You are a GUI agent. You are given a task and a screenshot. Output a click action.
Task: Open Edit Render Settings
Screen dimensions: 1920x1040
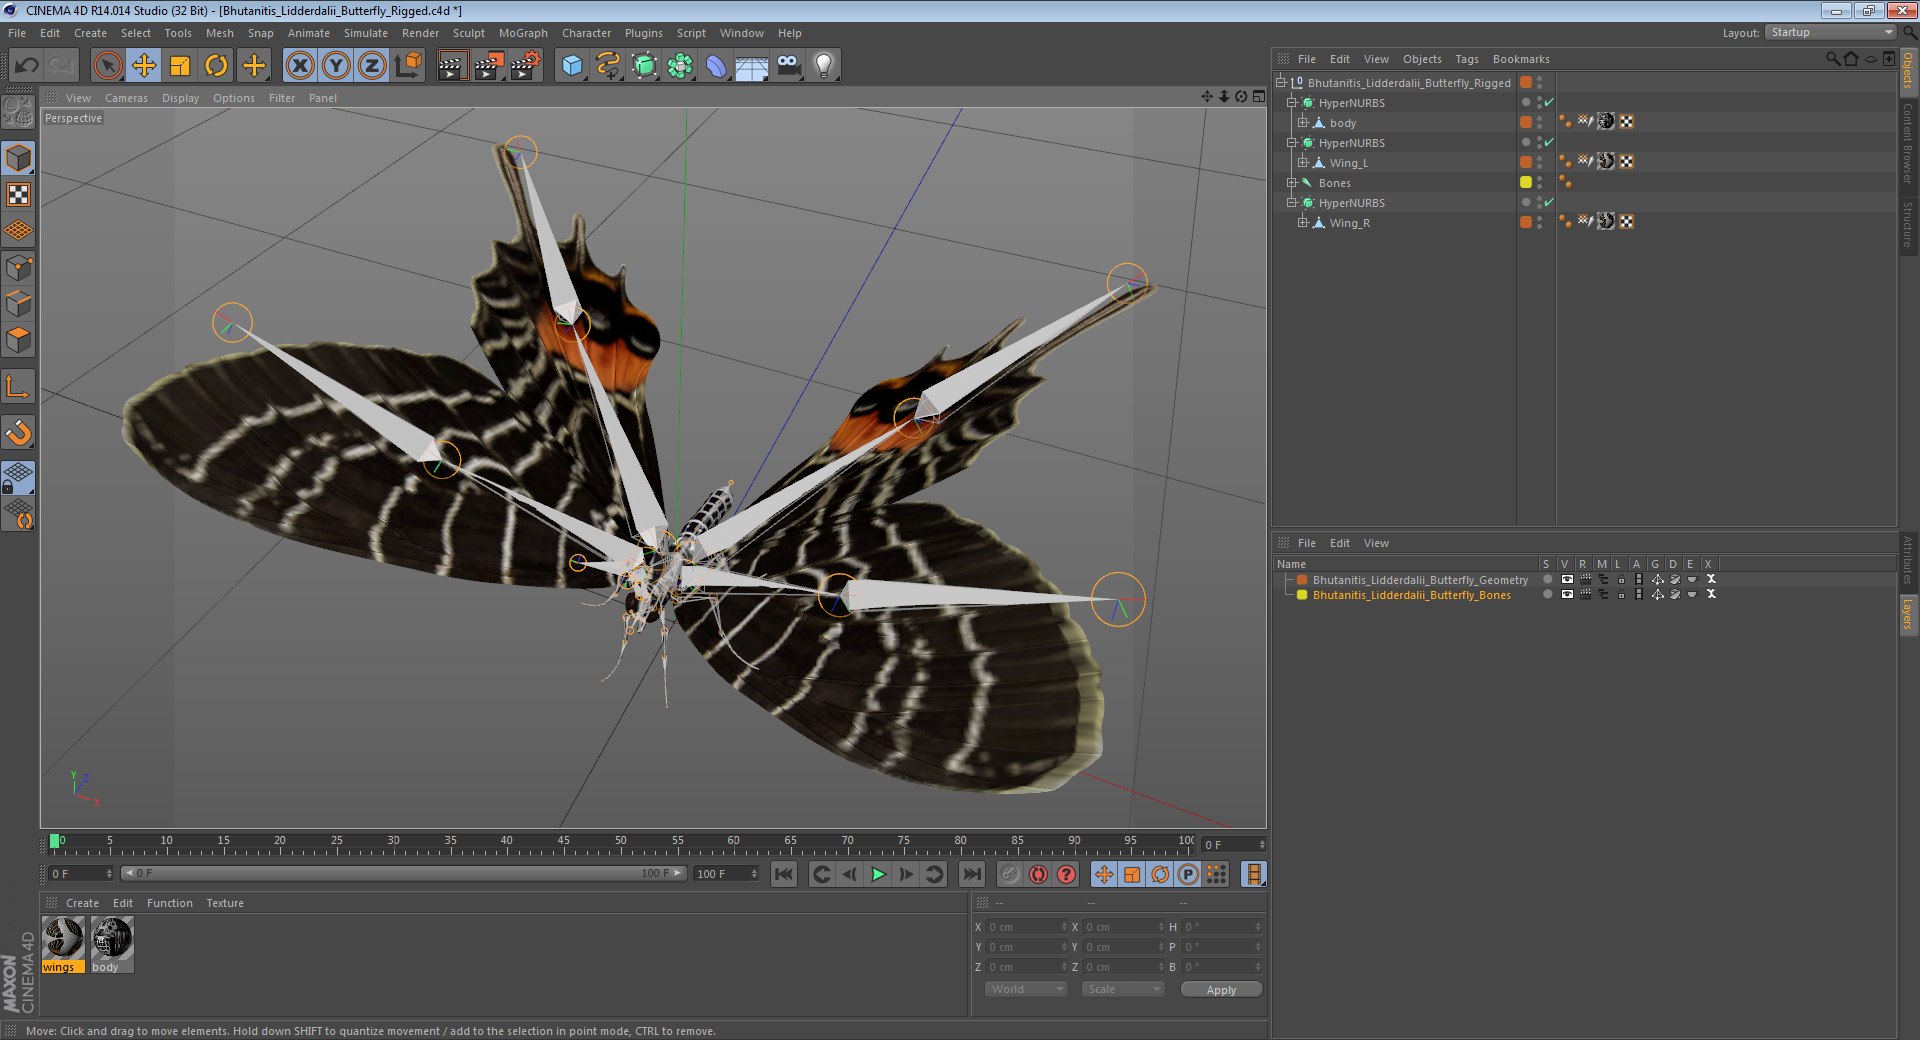coord(525,66)
